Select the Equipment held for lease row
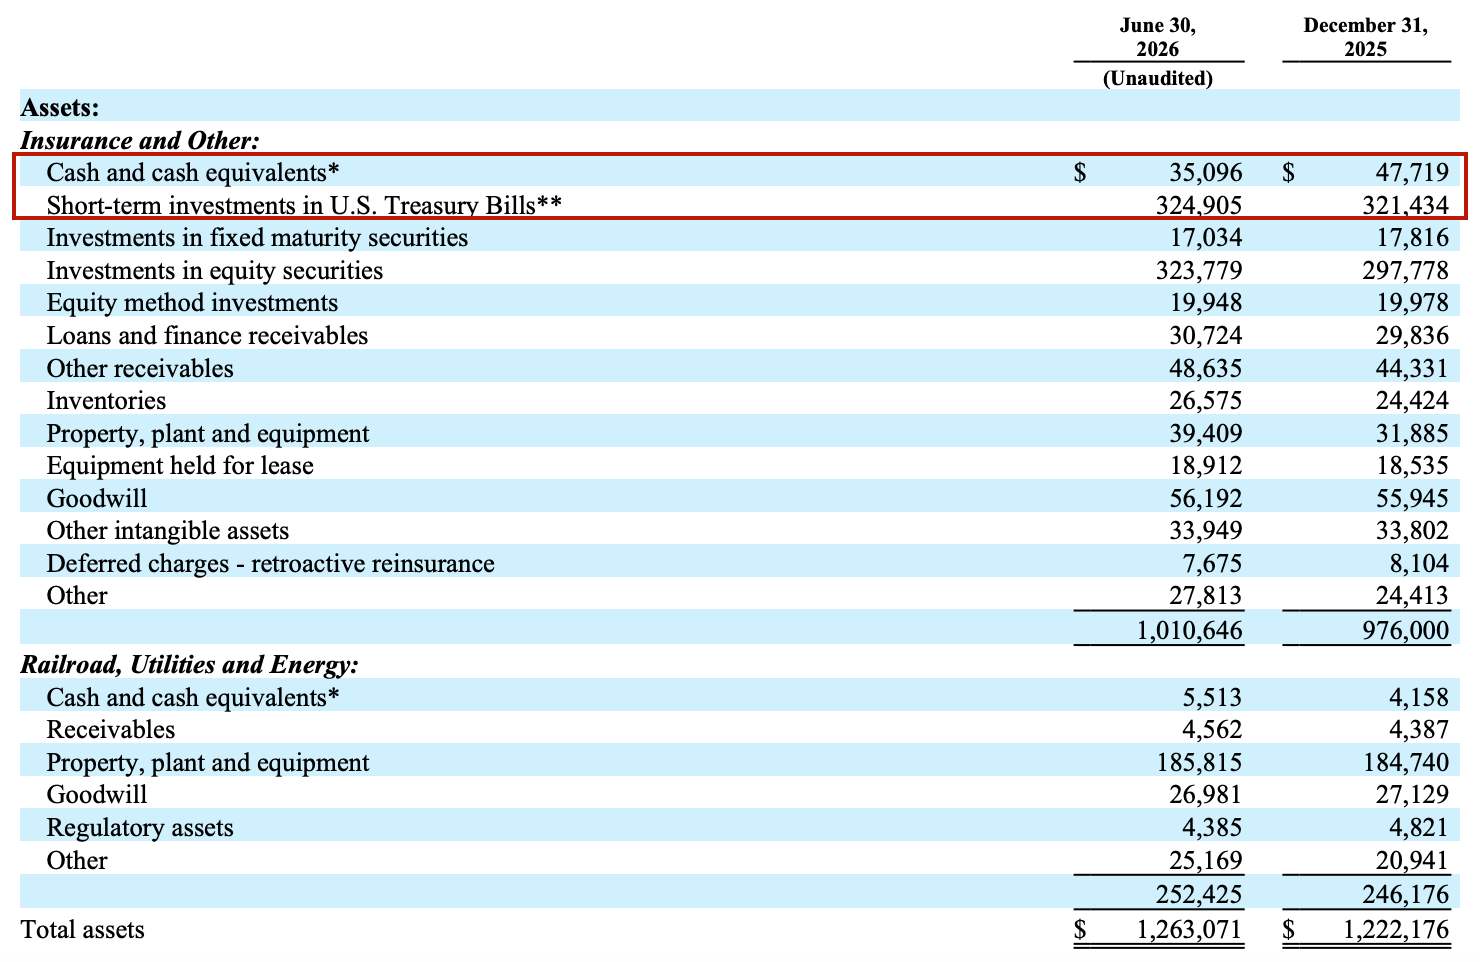 point(740,466)
